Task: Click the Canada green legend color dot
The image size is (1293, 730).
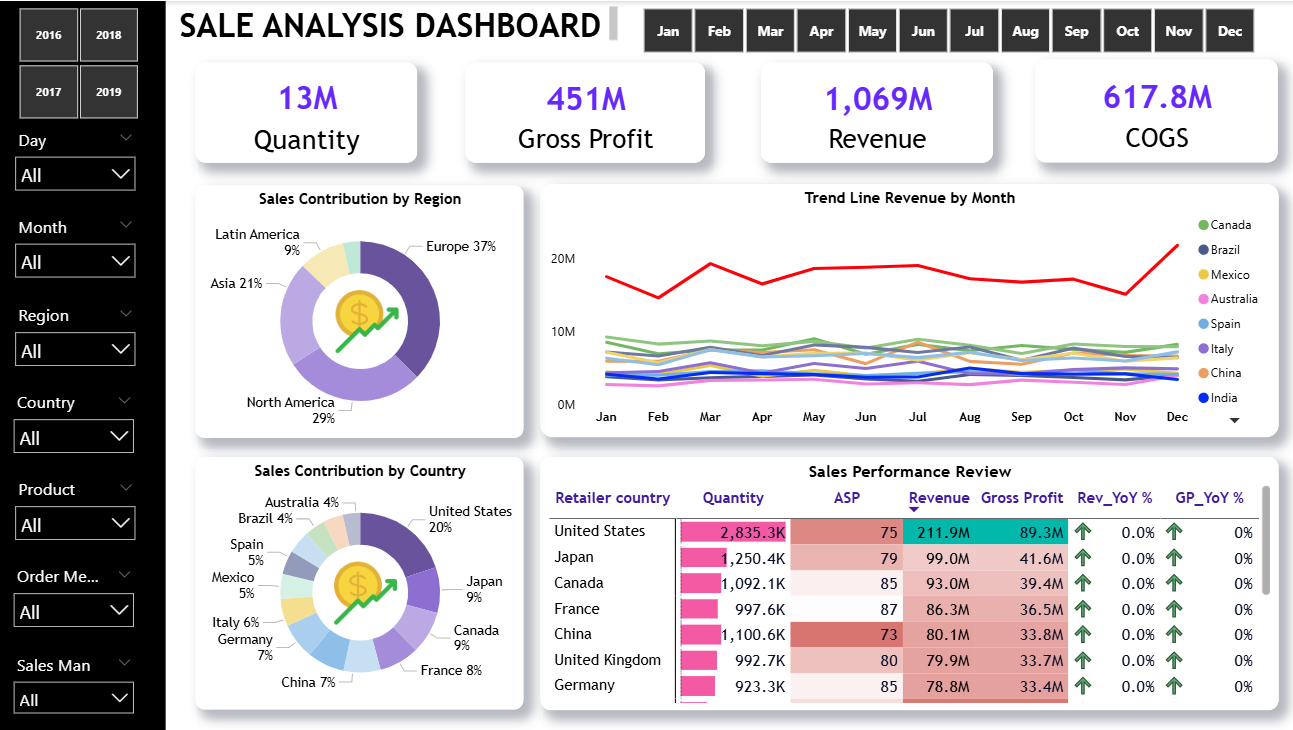Action: tap(1204, 225)
